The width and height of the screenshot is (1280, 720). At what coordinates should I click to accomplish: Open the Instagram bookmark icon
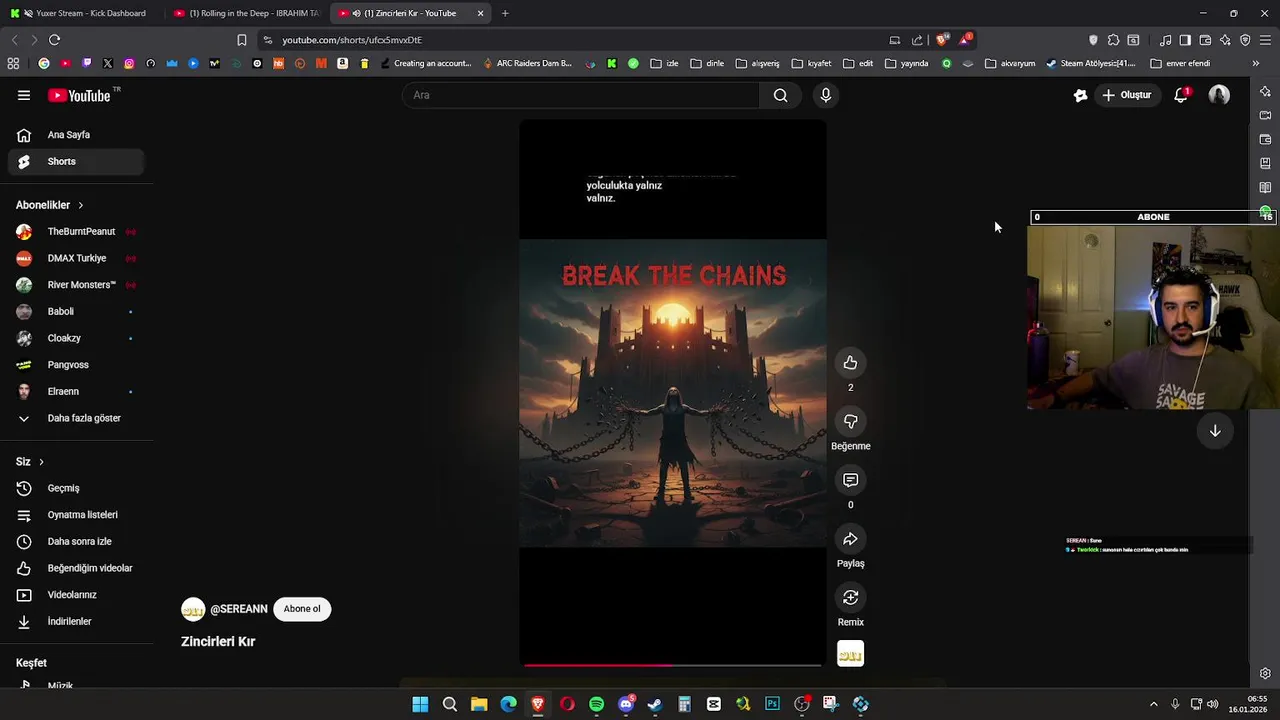click(x=129, y=63)
